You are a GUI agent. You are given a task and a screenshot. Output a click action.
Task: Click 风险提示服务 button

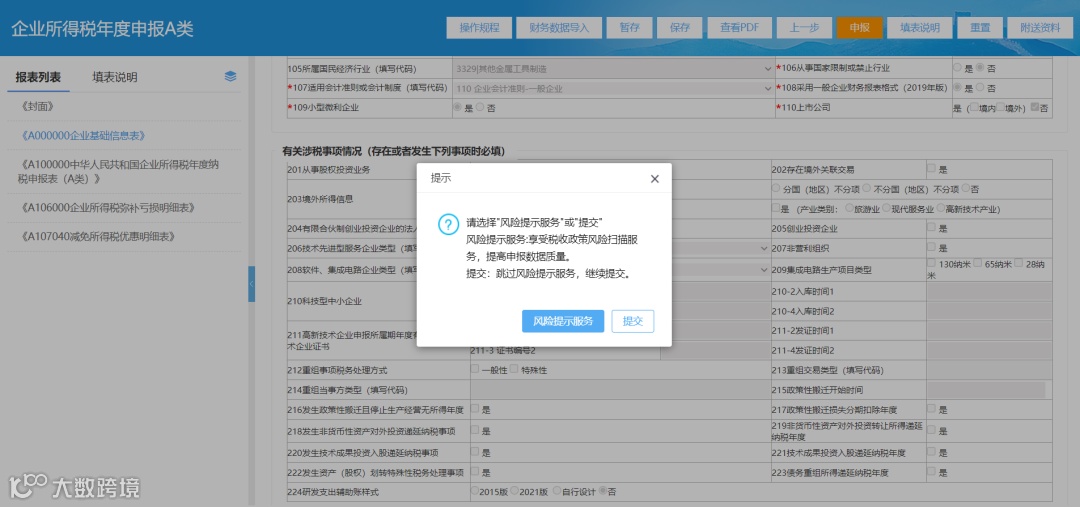point(563,321)
